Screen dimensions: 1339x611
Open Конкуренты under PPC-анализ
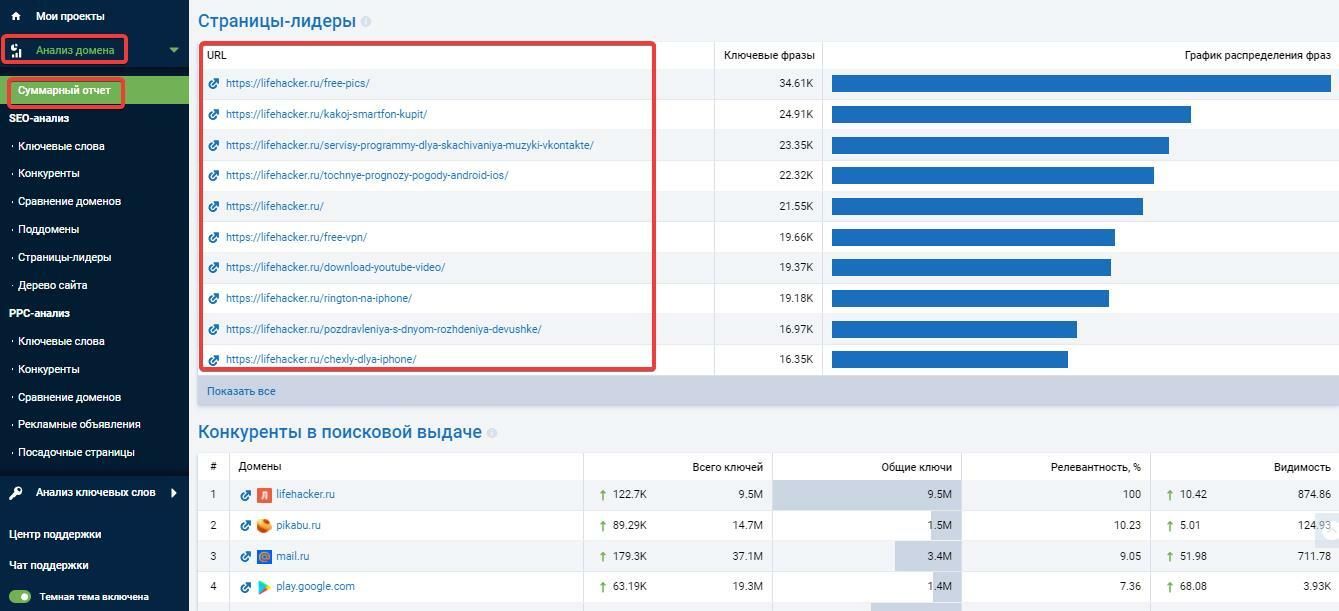(49, 369)
